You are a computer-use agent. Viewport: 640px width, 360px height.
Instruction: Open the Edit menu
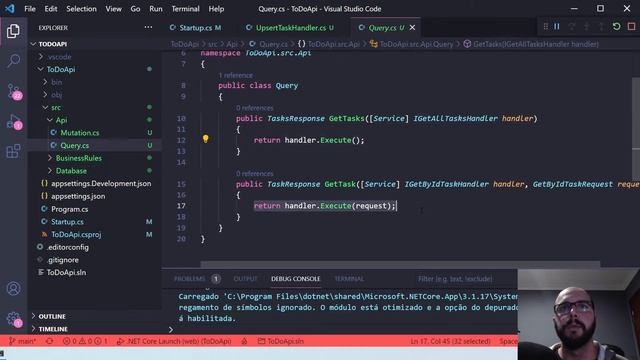click(51, 9)
